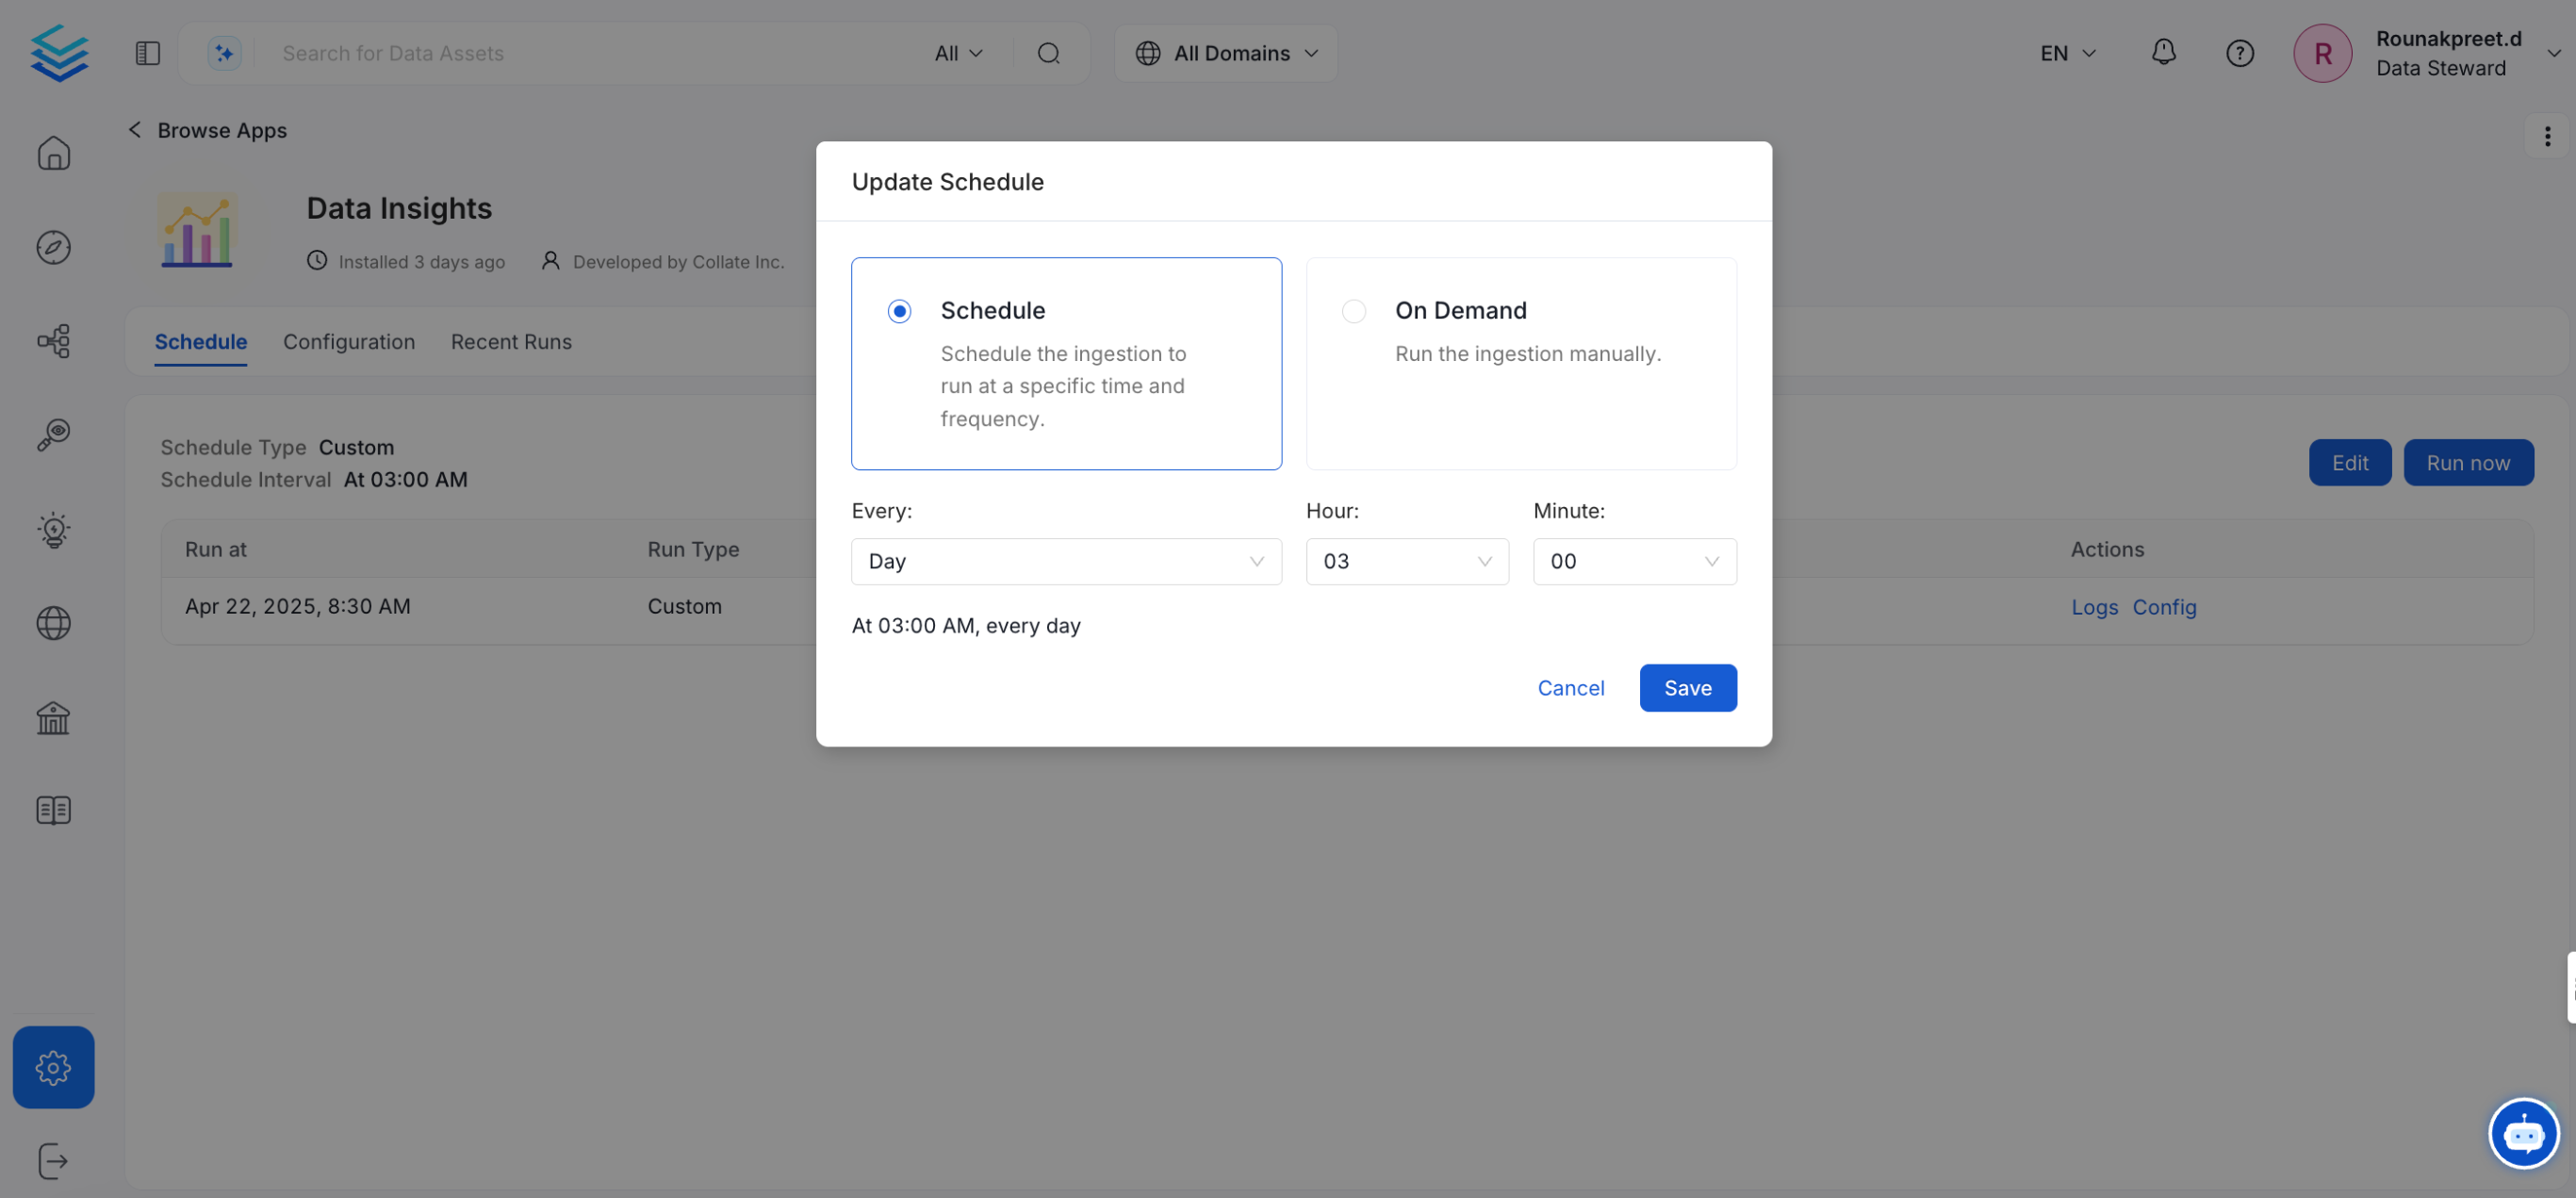Open the Every Day dropdown
Viewport: 2576px width, 1198px height.
click(x=1065, y=561)
